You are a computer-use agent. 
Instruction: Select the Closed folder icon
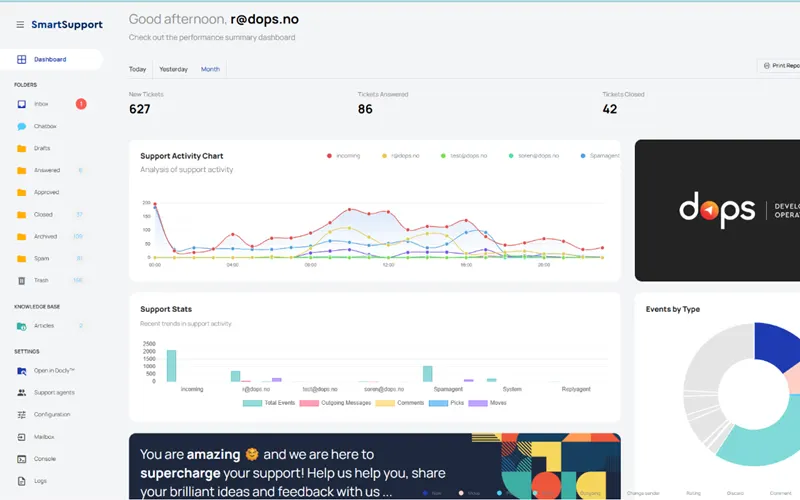click(21, 215)
